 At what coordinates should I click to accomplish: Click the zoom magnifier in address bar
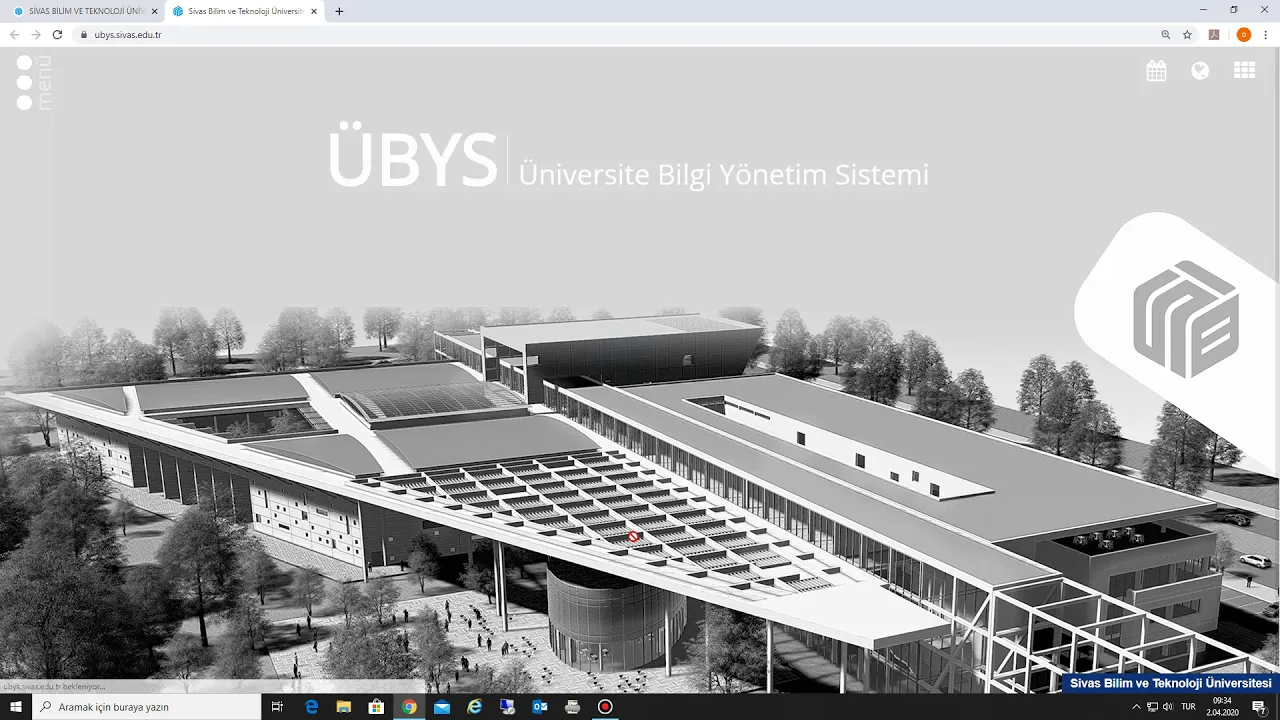click(1166, 34)
